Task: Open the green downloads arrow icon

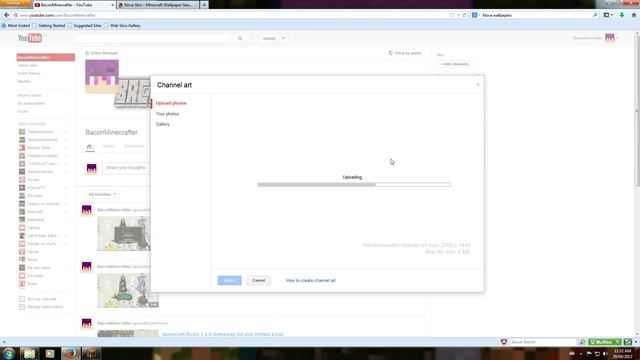Action: [x=622, y=15]
